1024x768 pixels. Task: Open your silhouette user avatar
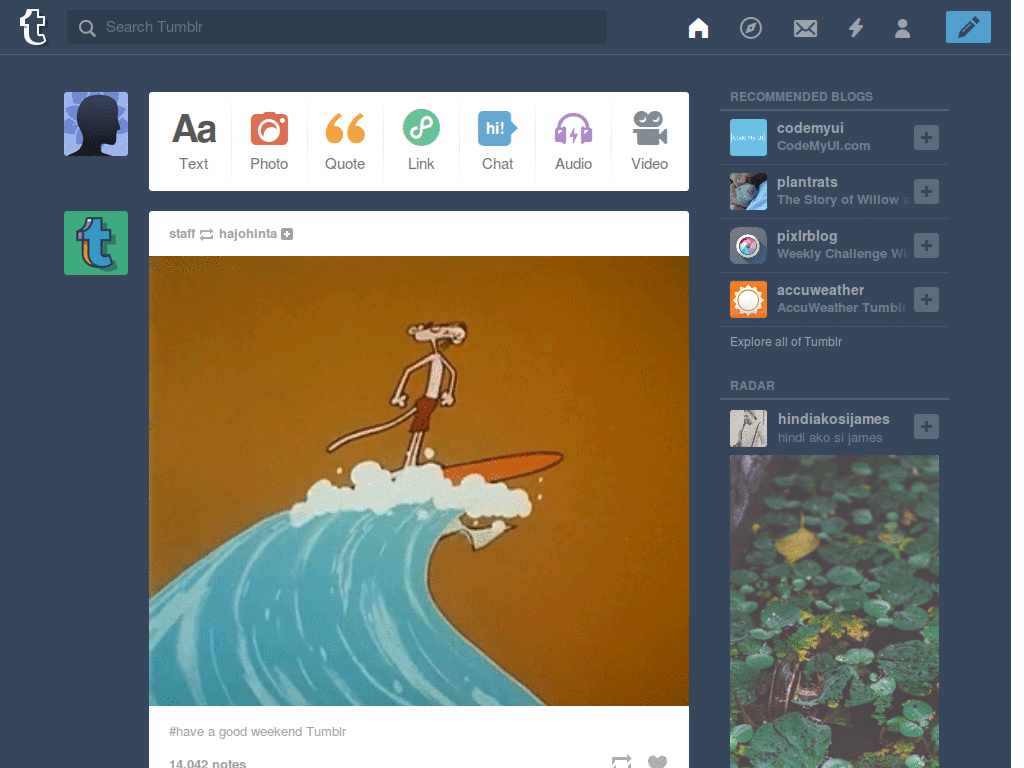[x=96, y=124]
